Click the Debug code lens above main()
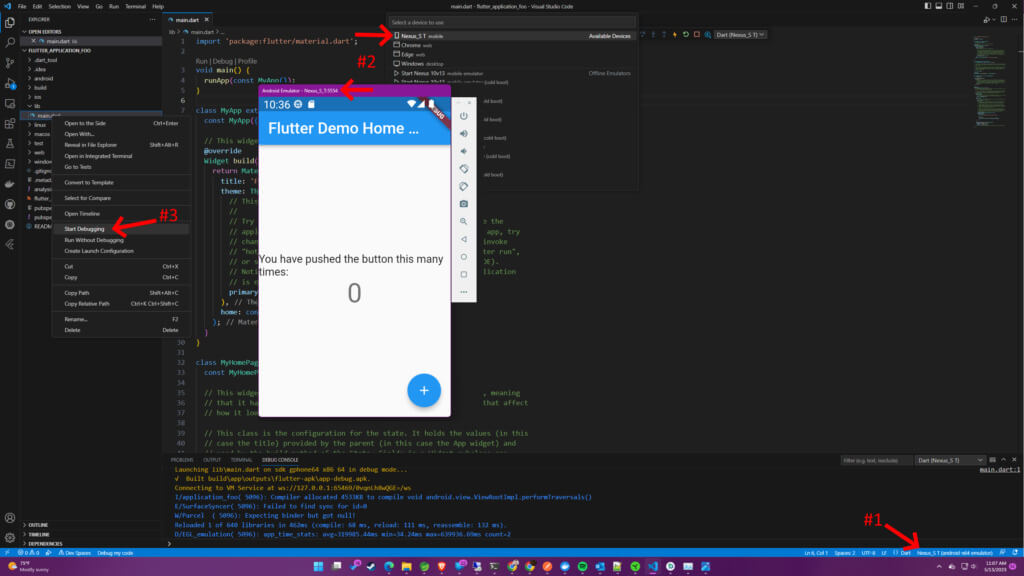1024x576 pixels. 223,61
